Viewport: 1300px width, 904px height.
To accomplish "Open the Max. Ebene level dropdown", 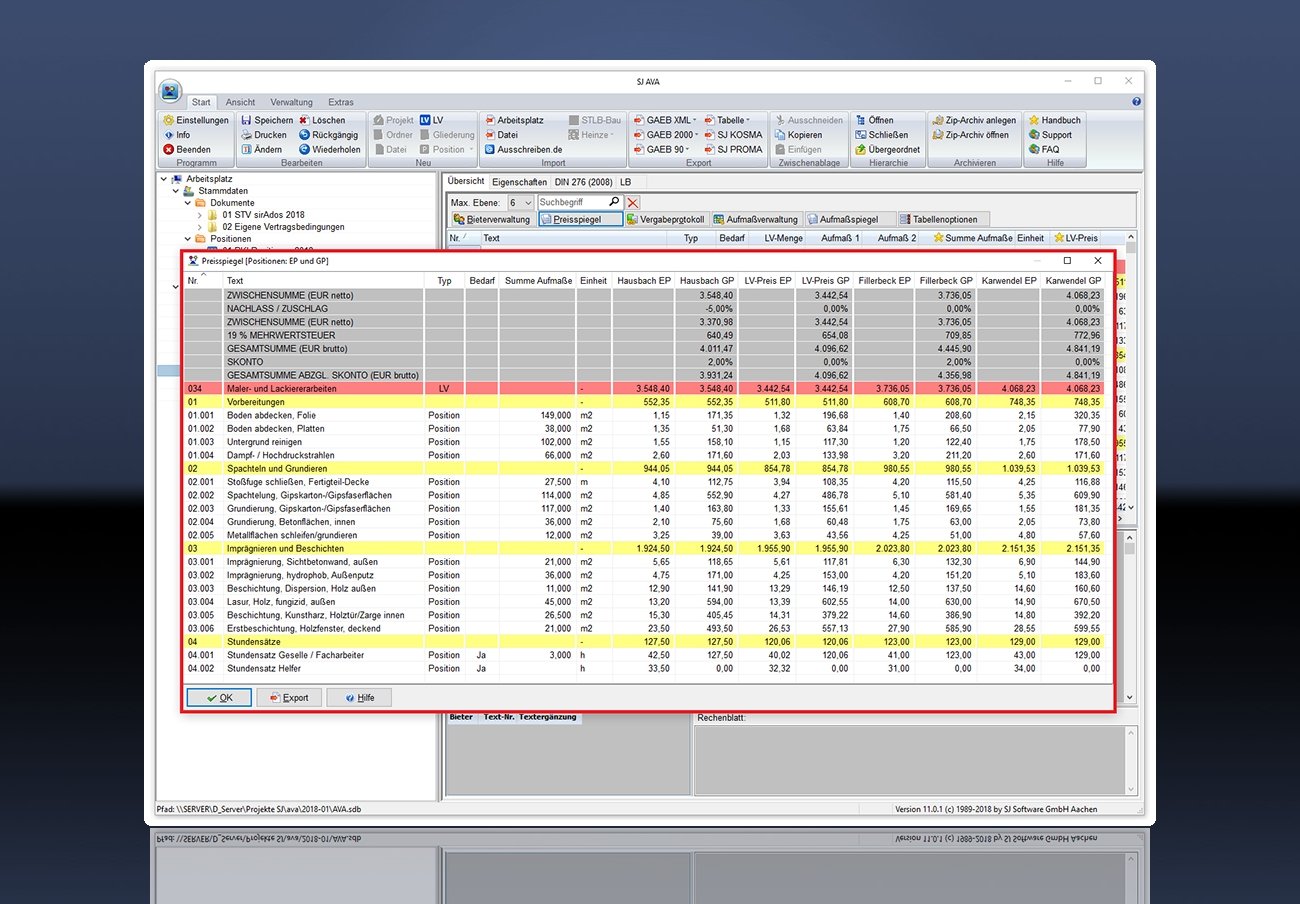I will coord(527,202).
